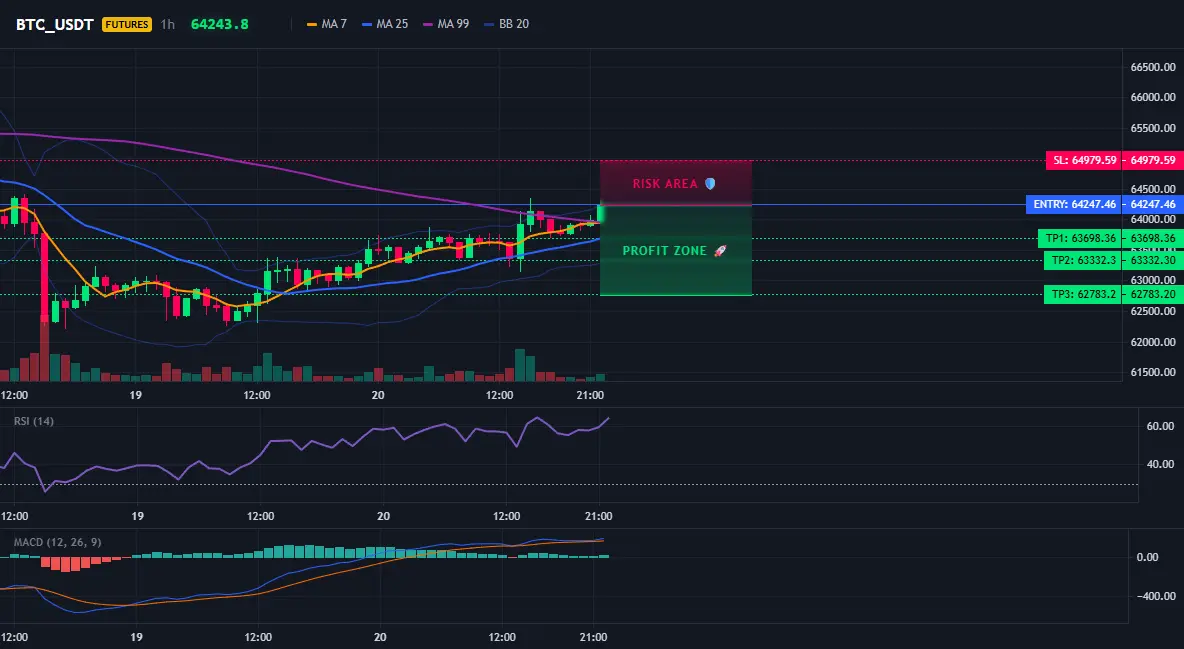This screenshot has height=649, width=1184.
Task: Click the RSI 40.00 axis label
Action: click(x=1160, y=464)
